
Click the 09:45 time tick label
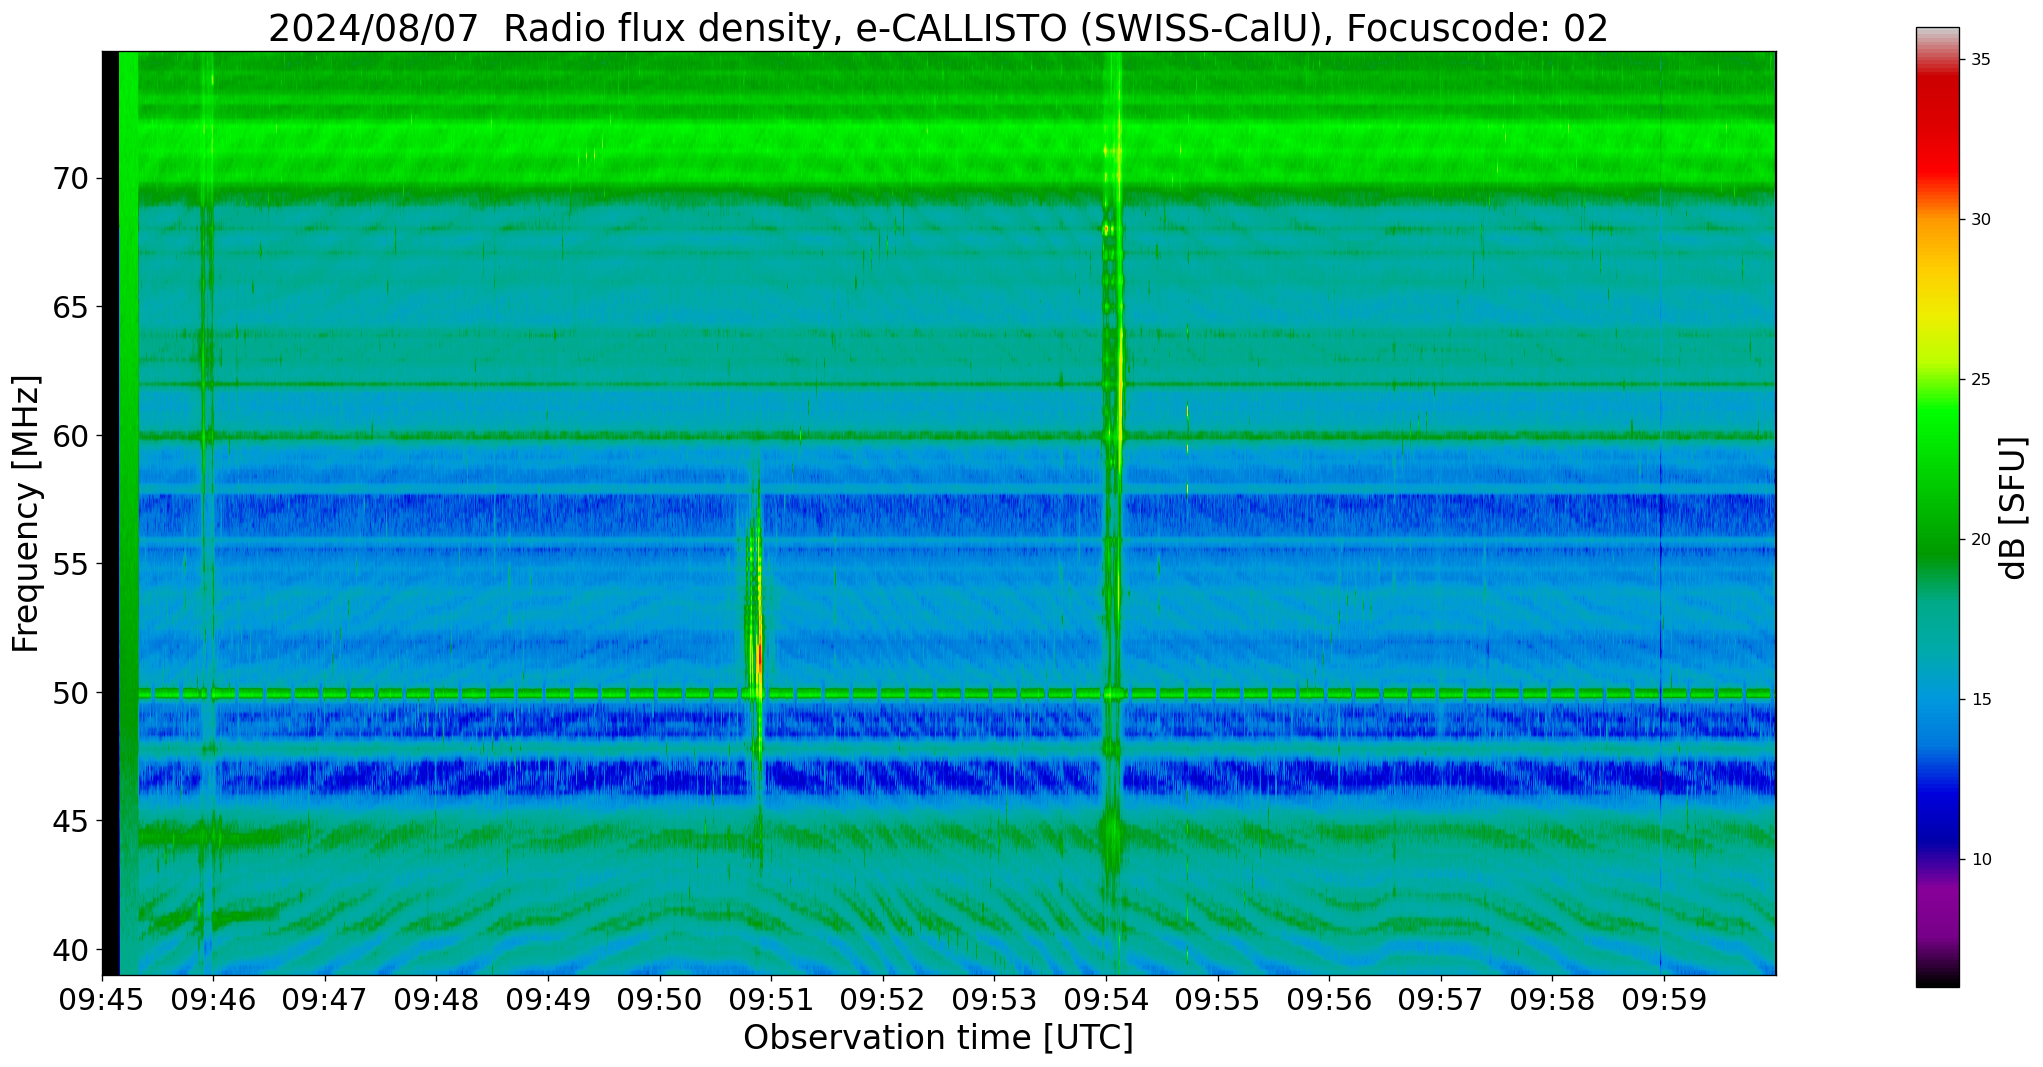(x=102, y=1000)
